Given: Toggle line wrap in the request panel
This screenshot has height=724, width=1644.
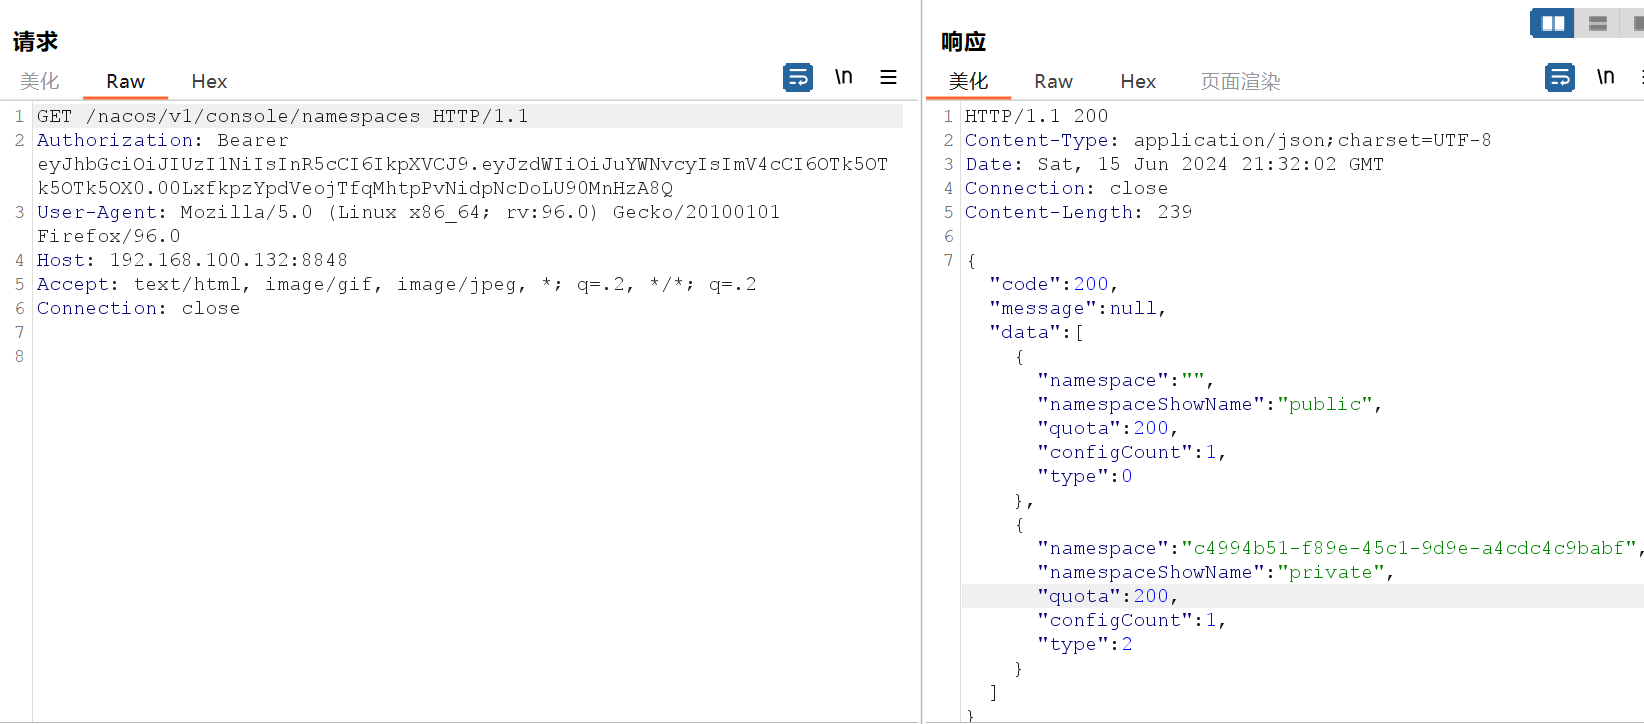Looking at the screenshot, I should pos(797,77).
